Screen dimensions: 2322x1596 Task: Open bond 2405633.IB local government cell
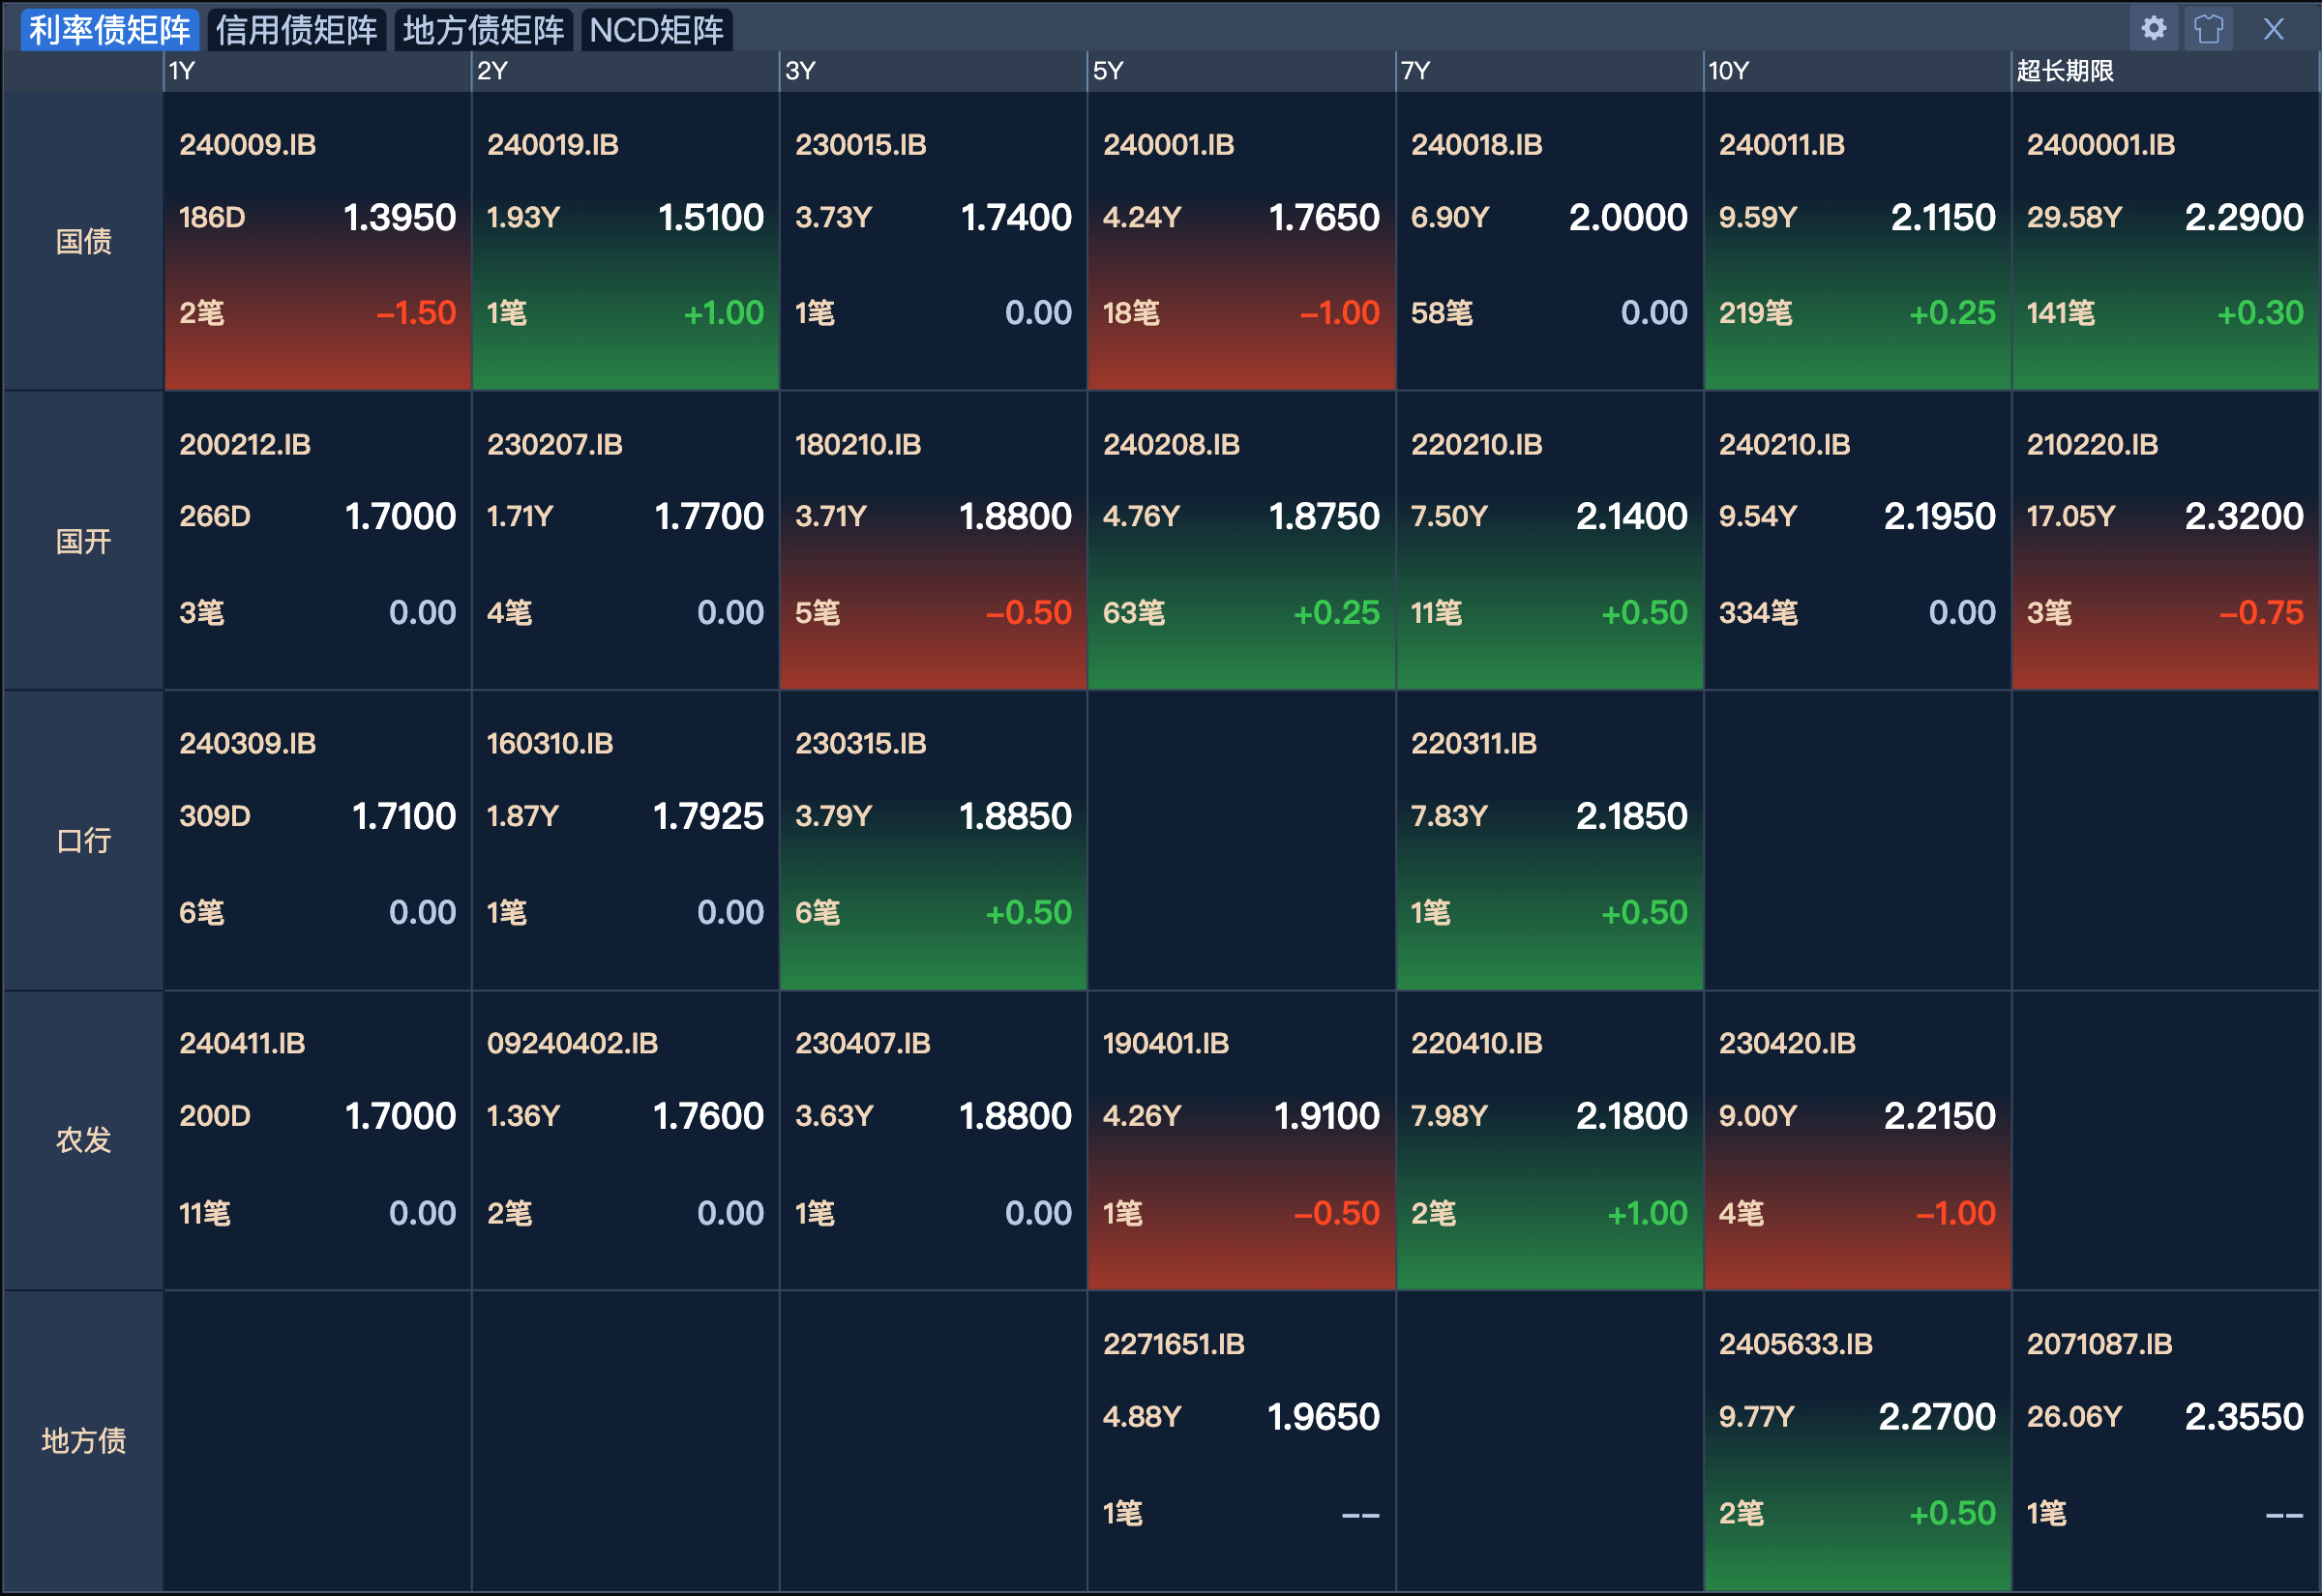coord(1856,1440)
